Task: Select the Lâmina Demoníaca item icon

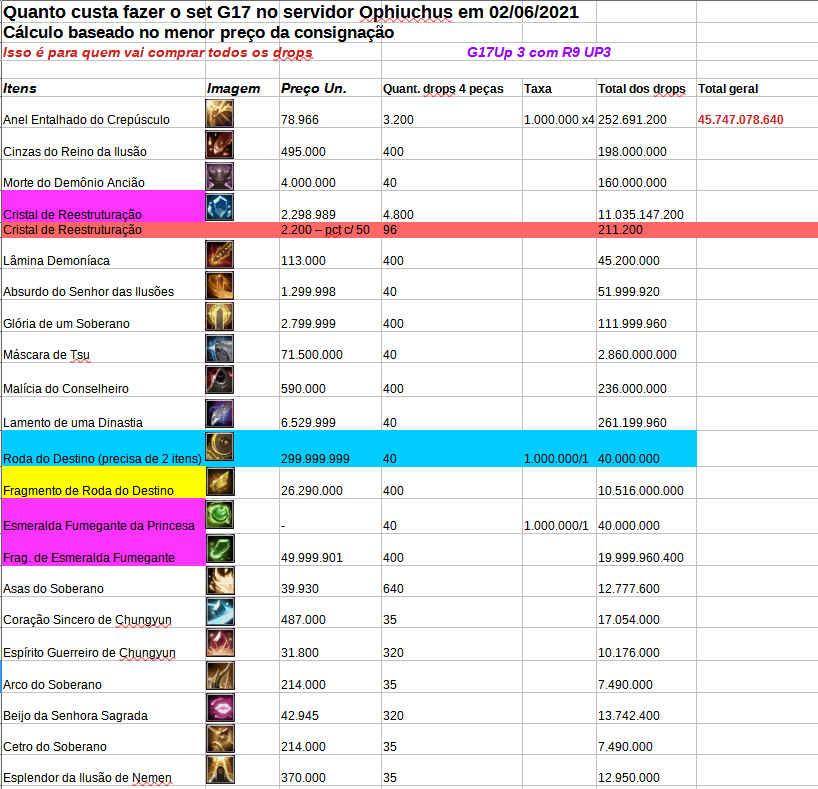Action: pyautogui.click(x=220, y=254)
